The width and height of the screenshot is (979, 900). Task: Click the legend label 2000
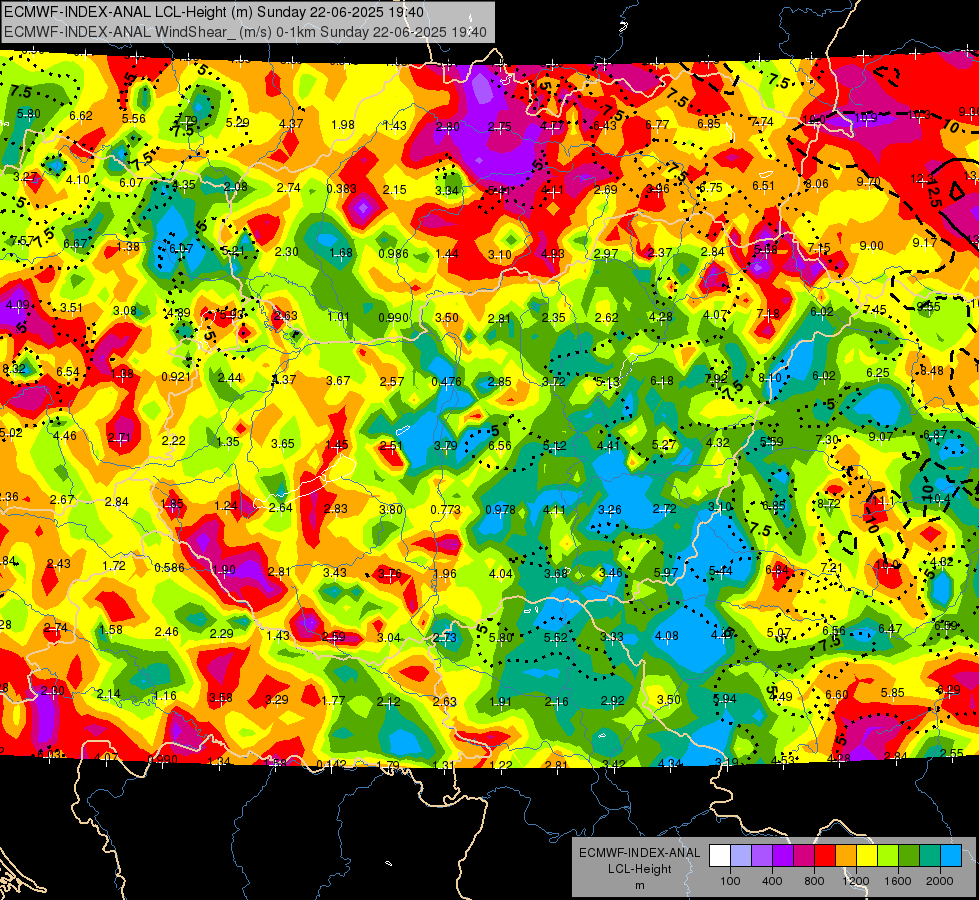pos(940,881)
